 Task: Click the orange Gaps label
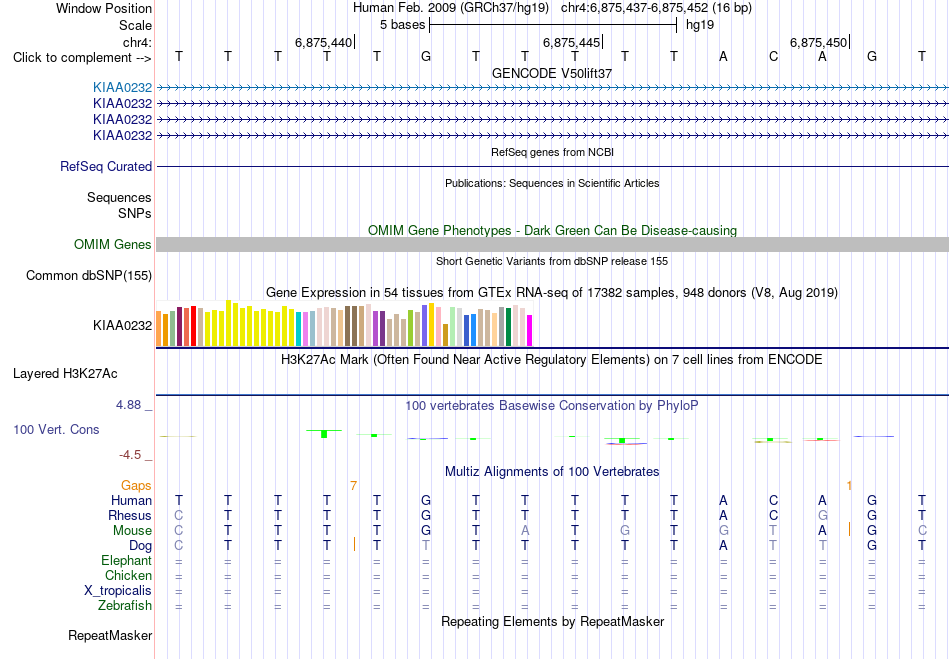(x=136, y=486)
